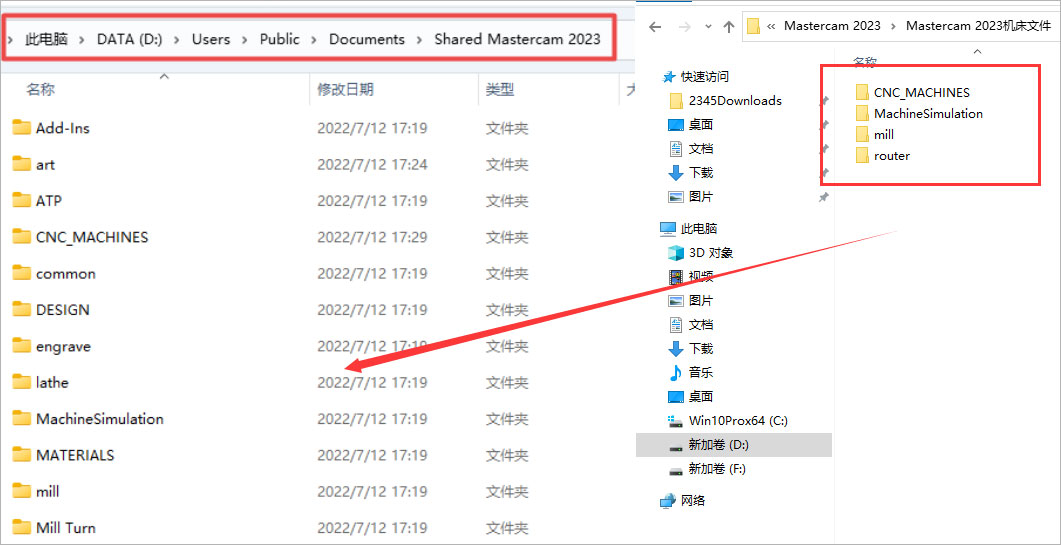The image size is (1061, 545).
Task: Click Public breadcrumb
Action: pyautogui.click(x=279, y=39)
